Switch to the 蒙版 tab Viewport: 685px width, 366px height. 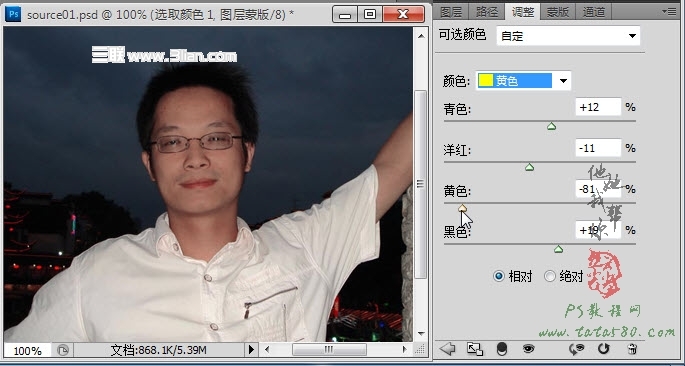[x=558, y=12]
